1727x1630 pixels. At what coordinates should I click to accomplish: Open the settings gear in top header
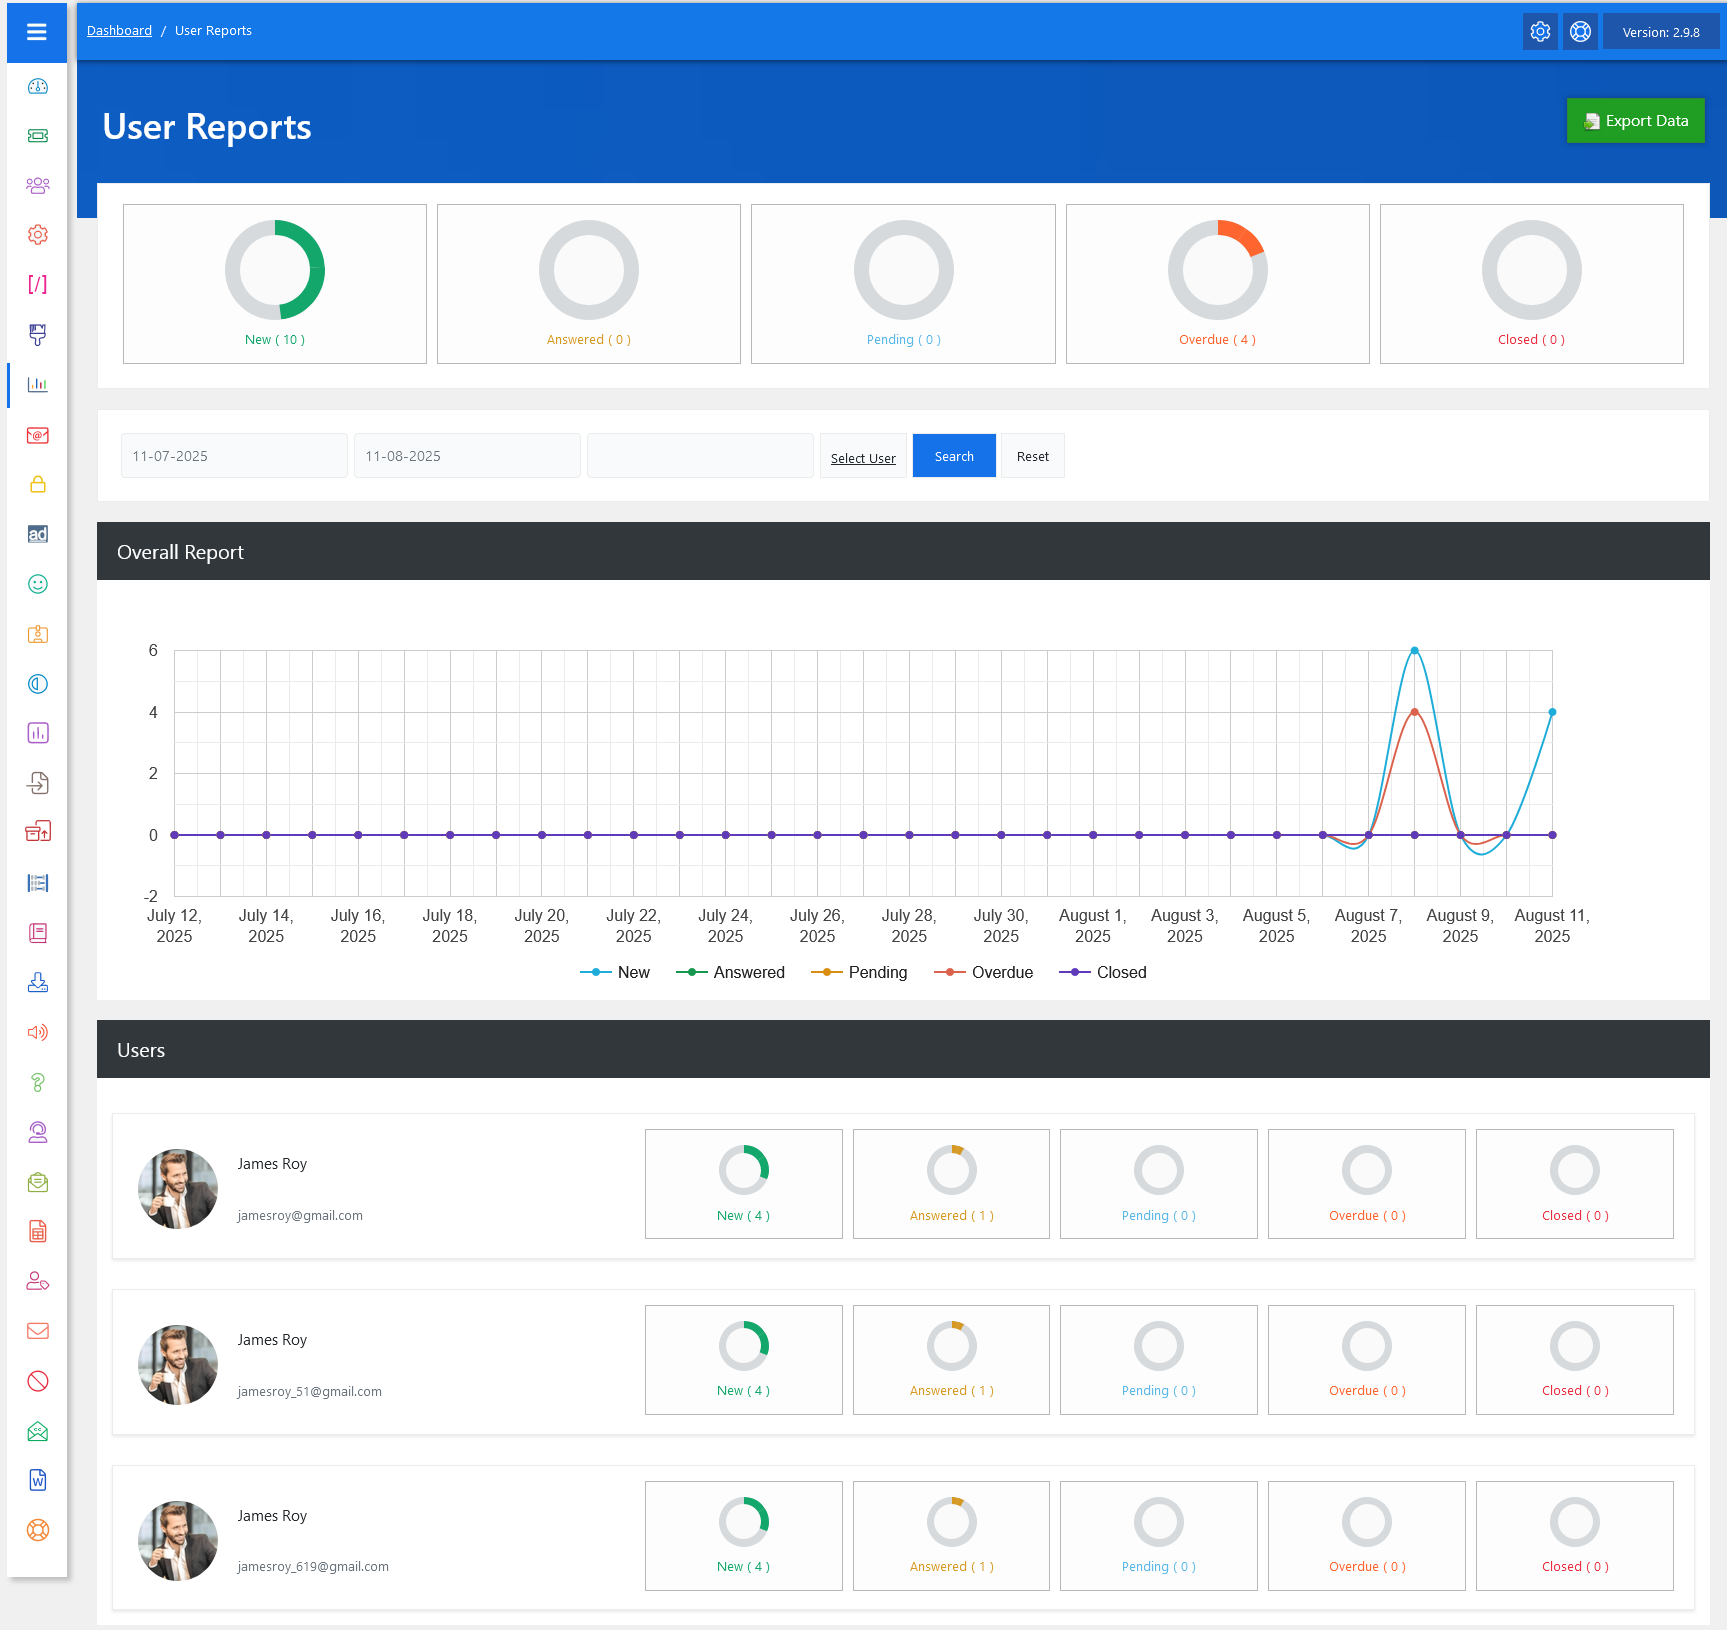click(1540, 32)
